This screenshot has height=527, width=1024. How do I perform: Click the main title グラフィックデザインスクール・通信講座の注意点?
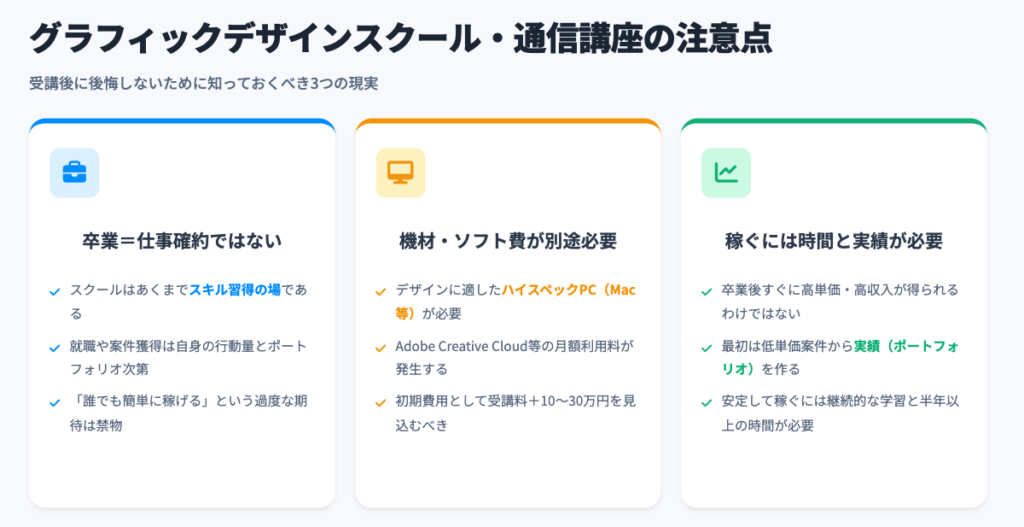(x=400, y=38)
